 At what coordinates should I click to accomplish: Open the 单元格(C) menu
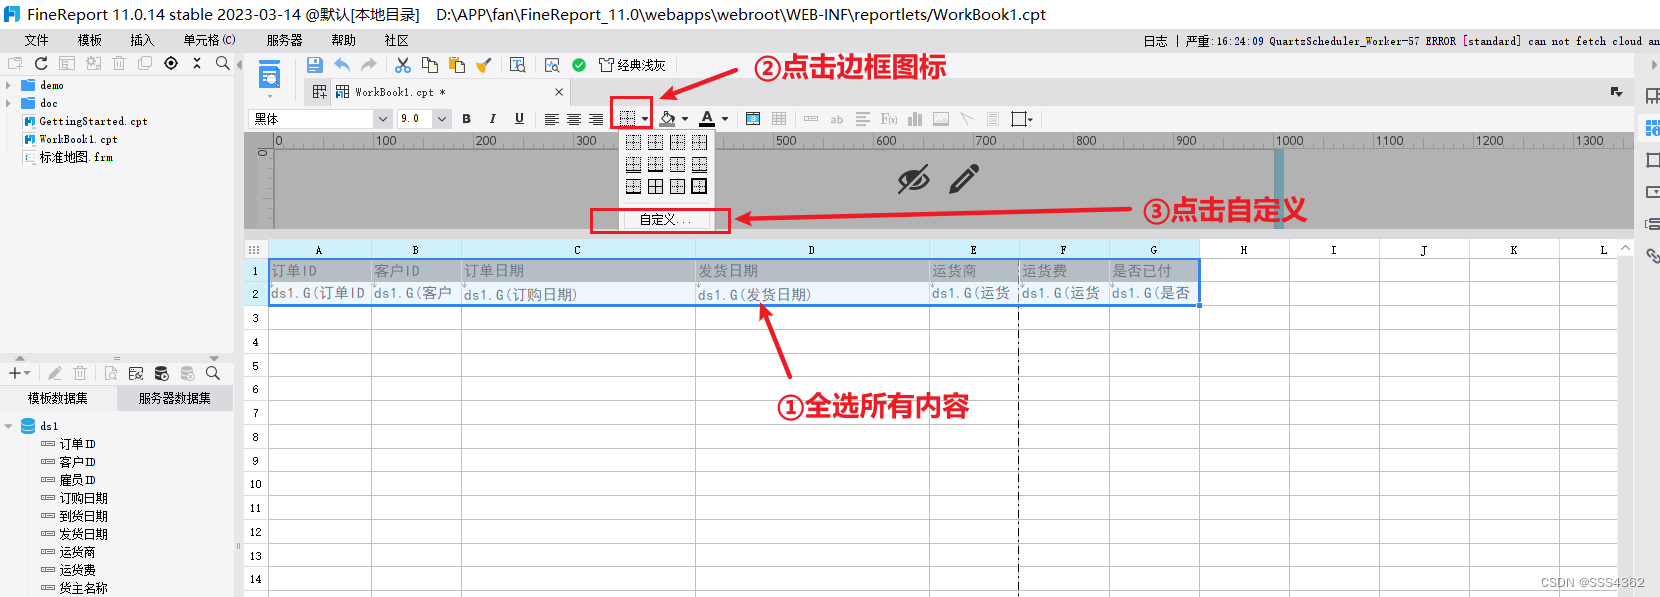click(209, 40)
